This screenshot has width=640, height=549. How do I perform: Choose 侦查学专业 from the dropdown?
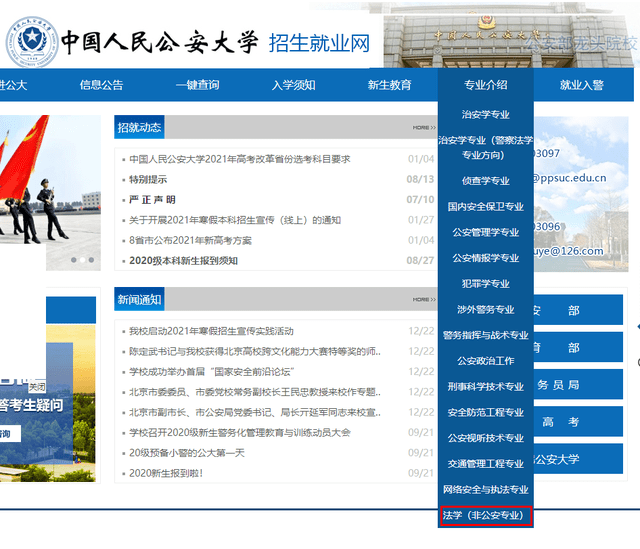(486, 181)
